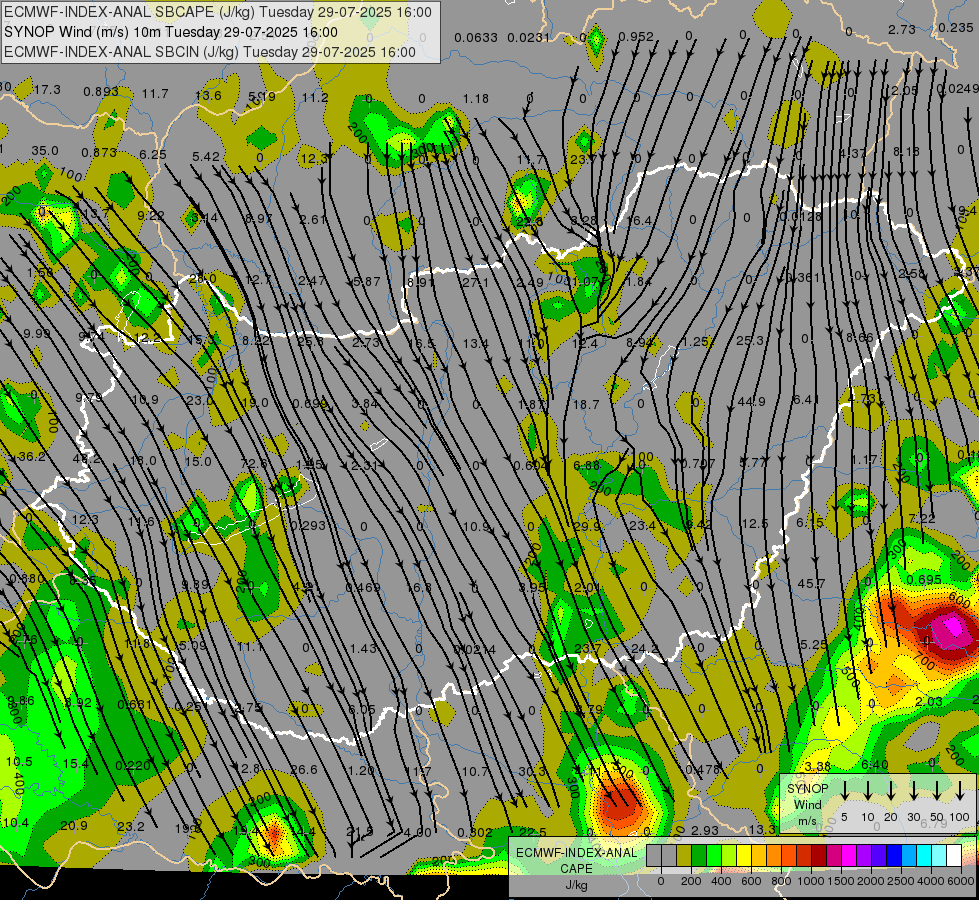The height and width of the screenshot is (900, 979).
Task: Click the 0.0214 value on the map
Action: coord(475,650)
